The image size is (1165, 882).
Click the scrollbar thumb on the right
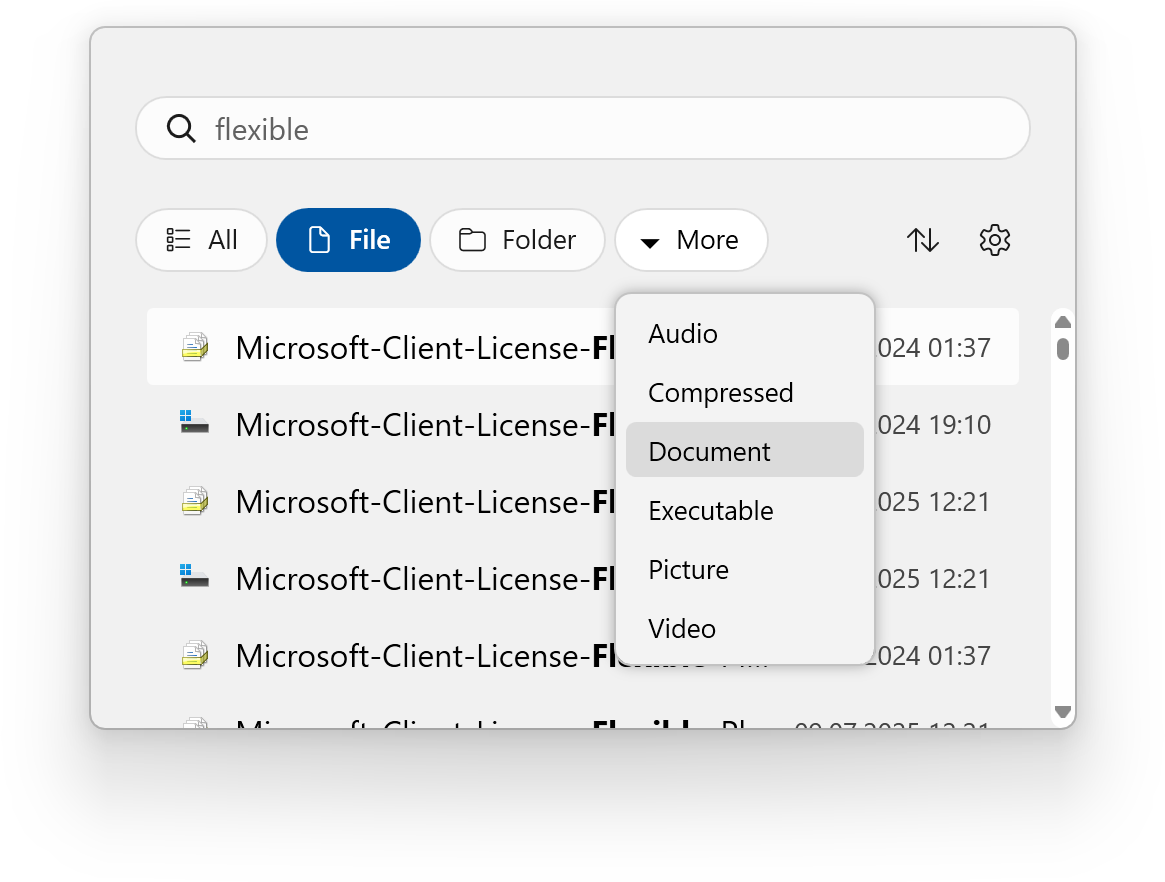(1062, 348)
